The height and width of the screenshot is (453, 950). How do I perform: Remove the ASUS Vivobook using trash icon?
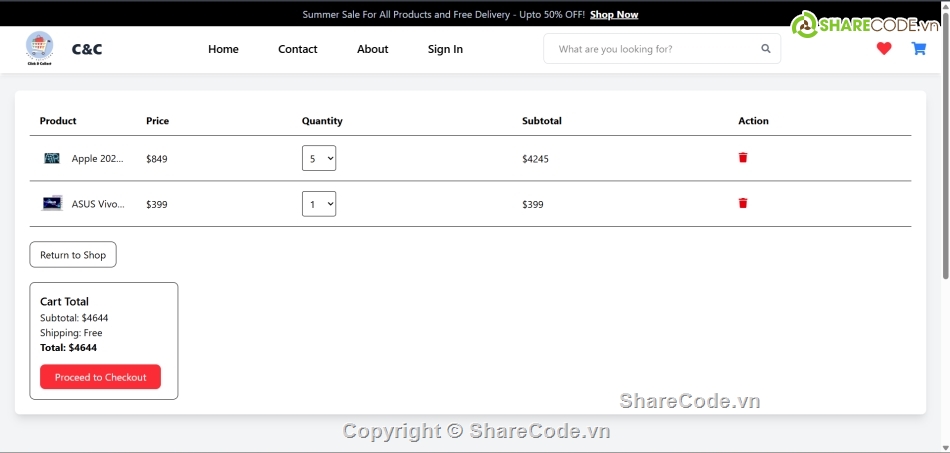pyautogui.click(x=743, y=203)
